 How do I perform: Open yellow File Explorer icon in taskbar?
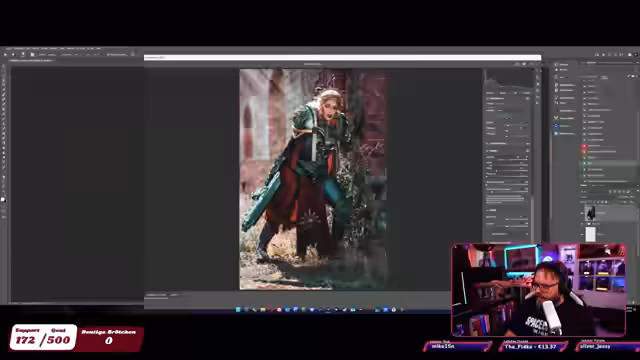263,310
